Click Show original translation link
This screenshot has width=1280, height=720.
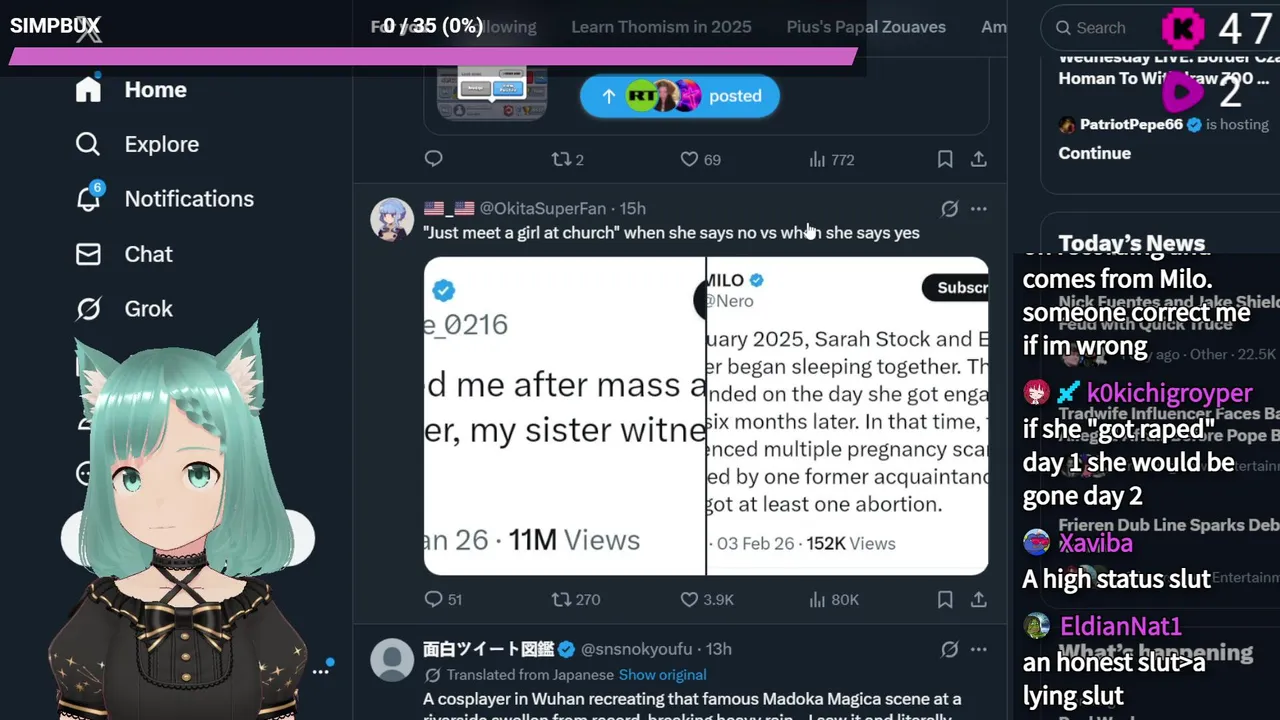tap(662, 675)
